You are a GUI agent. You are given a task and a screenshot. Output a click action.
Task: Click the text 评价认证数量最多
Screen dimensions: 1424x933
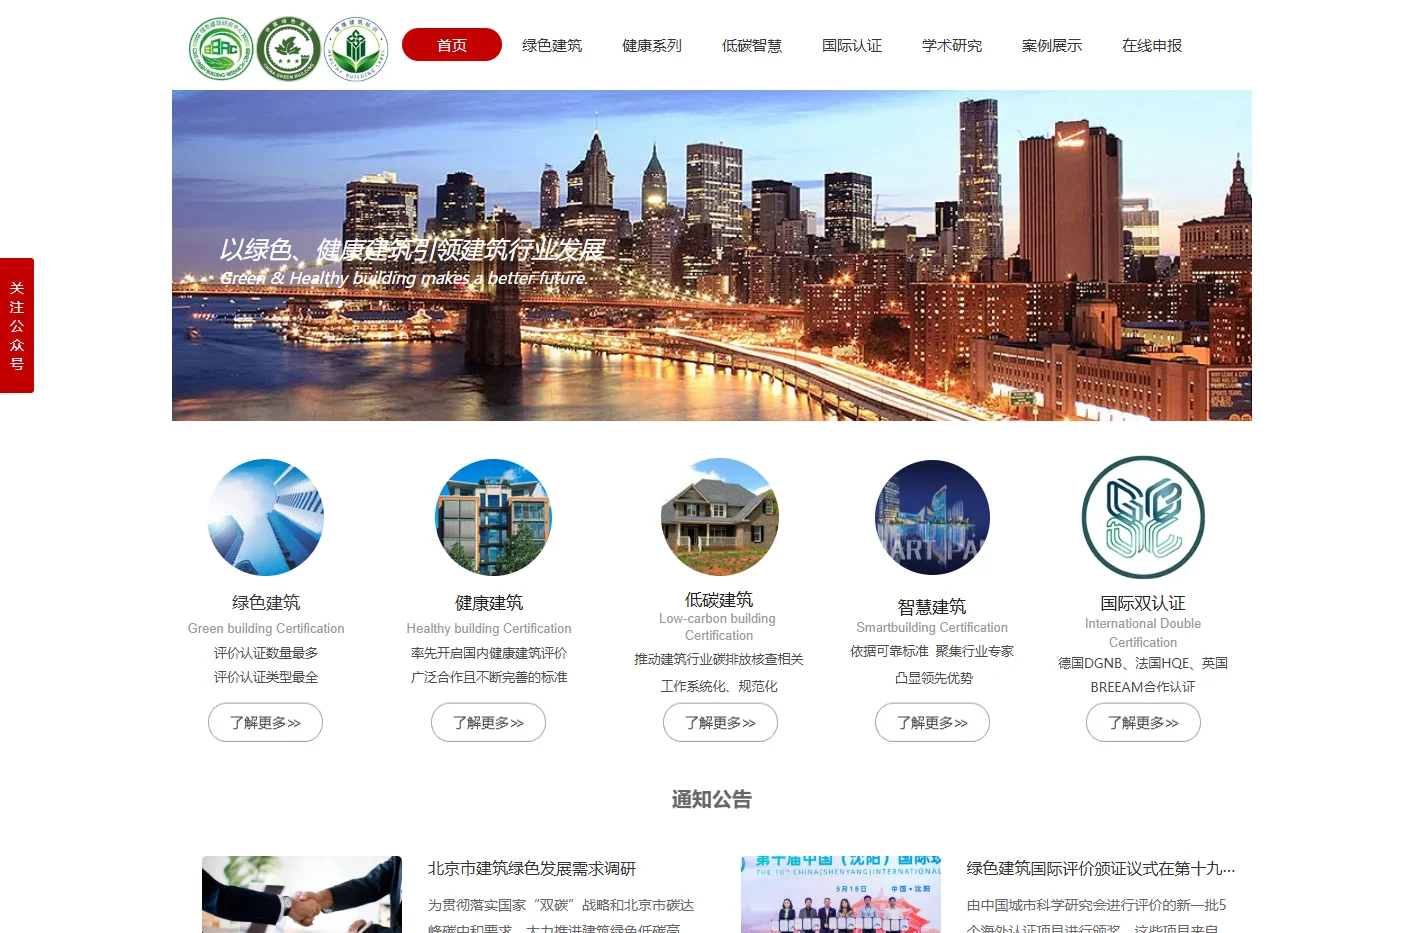pos(266,653)
